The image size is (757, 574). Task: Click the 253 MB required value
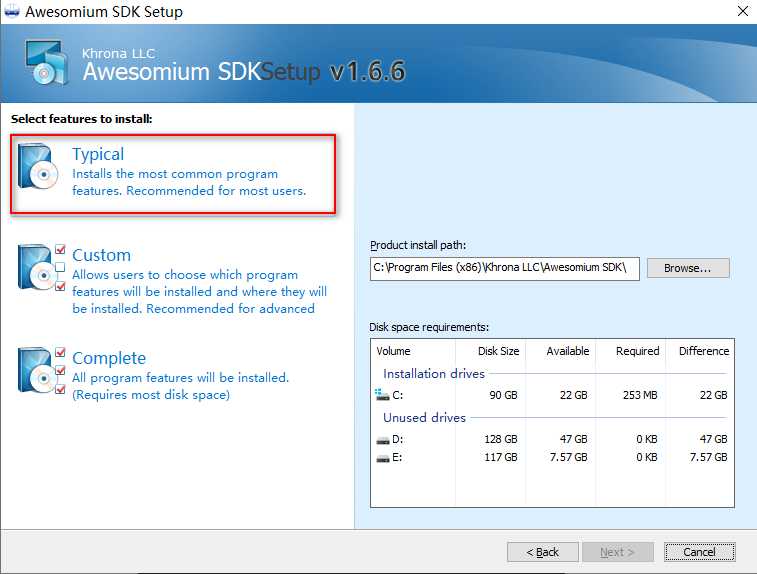(x=640, y=395)
